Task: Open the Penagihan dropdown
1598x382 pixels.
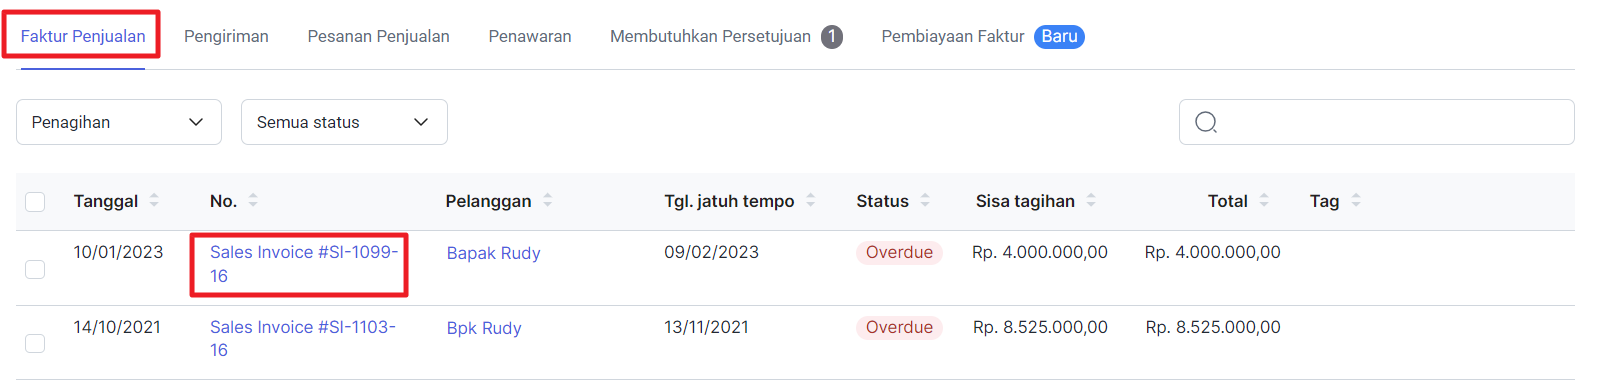Action: [119, 122]
